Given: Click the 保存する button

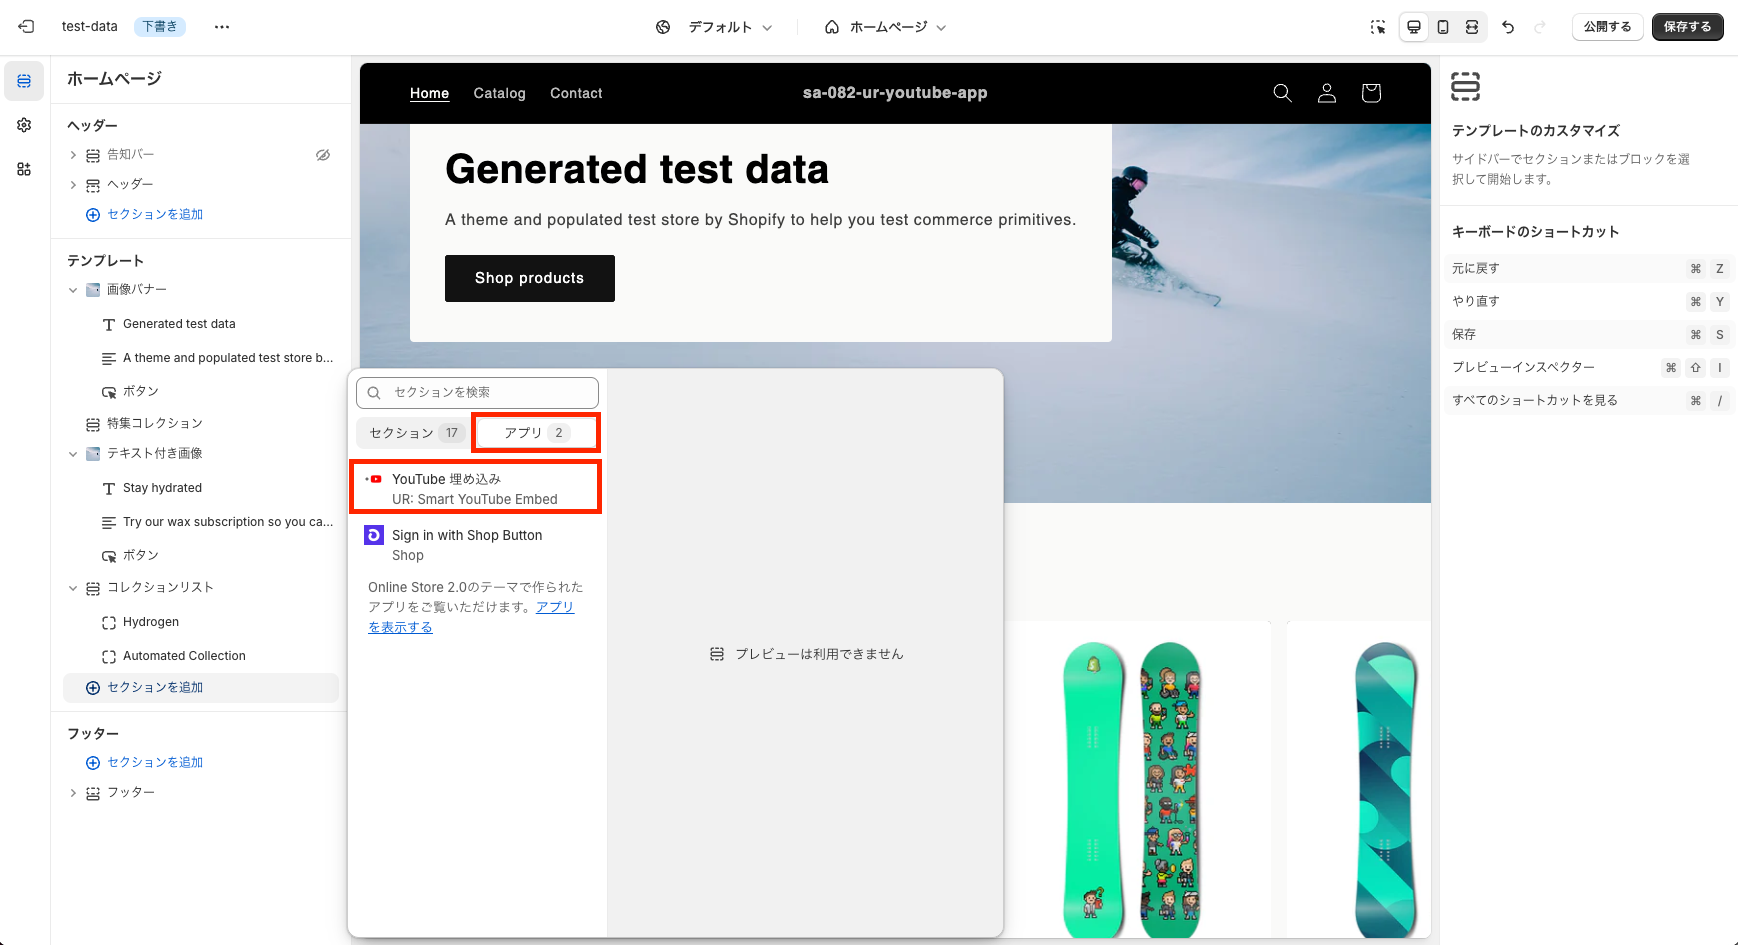Looking at the screenshot, I should point(1687,26).
